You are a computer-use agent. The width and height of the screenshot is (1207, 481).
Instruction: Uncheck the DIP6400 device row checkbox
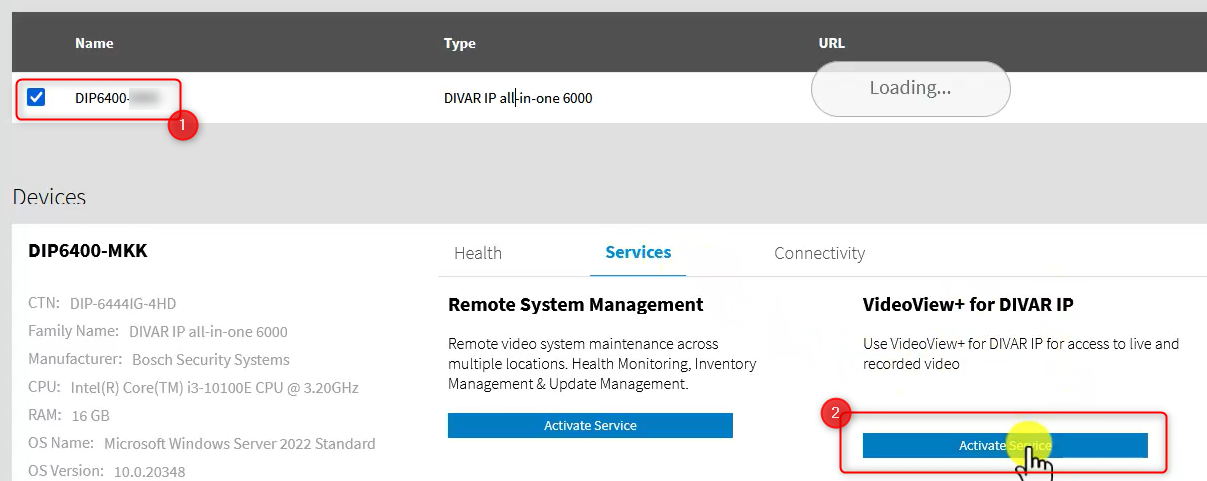coord(36,98)
